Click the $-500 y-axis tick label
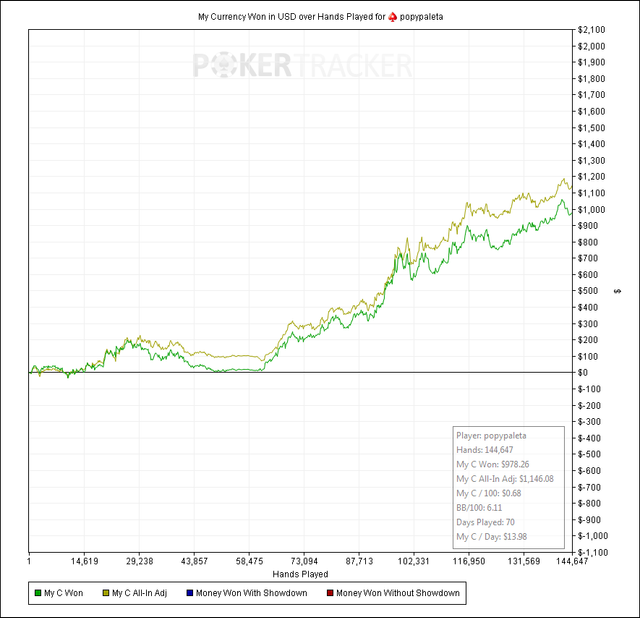The image size is (640, 618). click(589, 454)
